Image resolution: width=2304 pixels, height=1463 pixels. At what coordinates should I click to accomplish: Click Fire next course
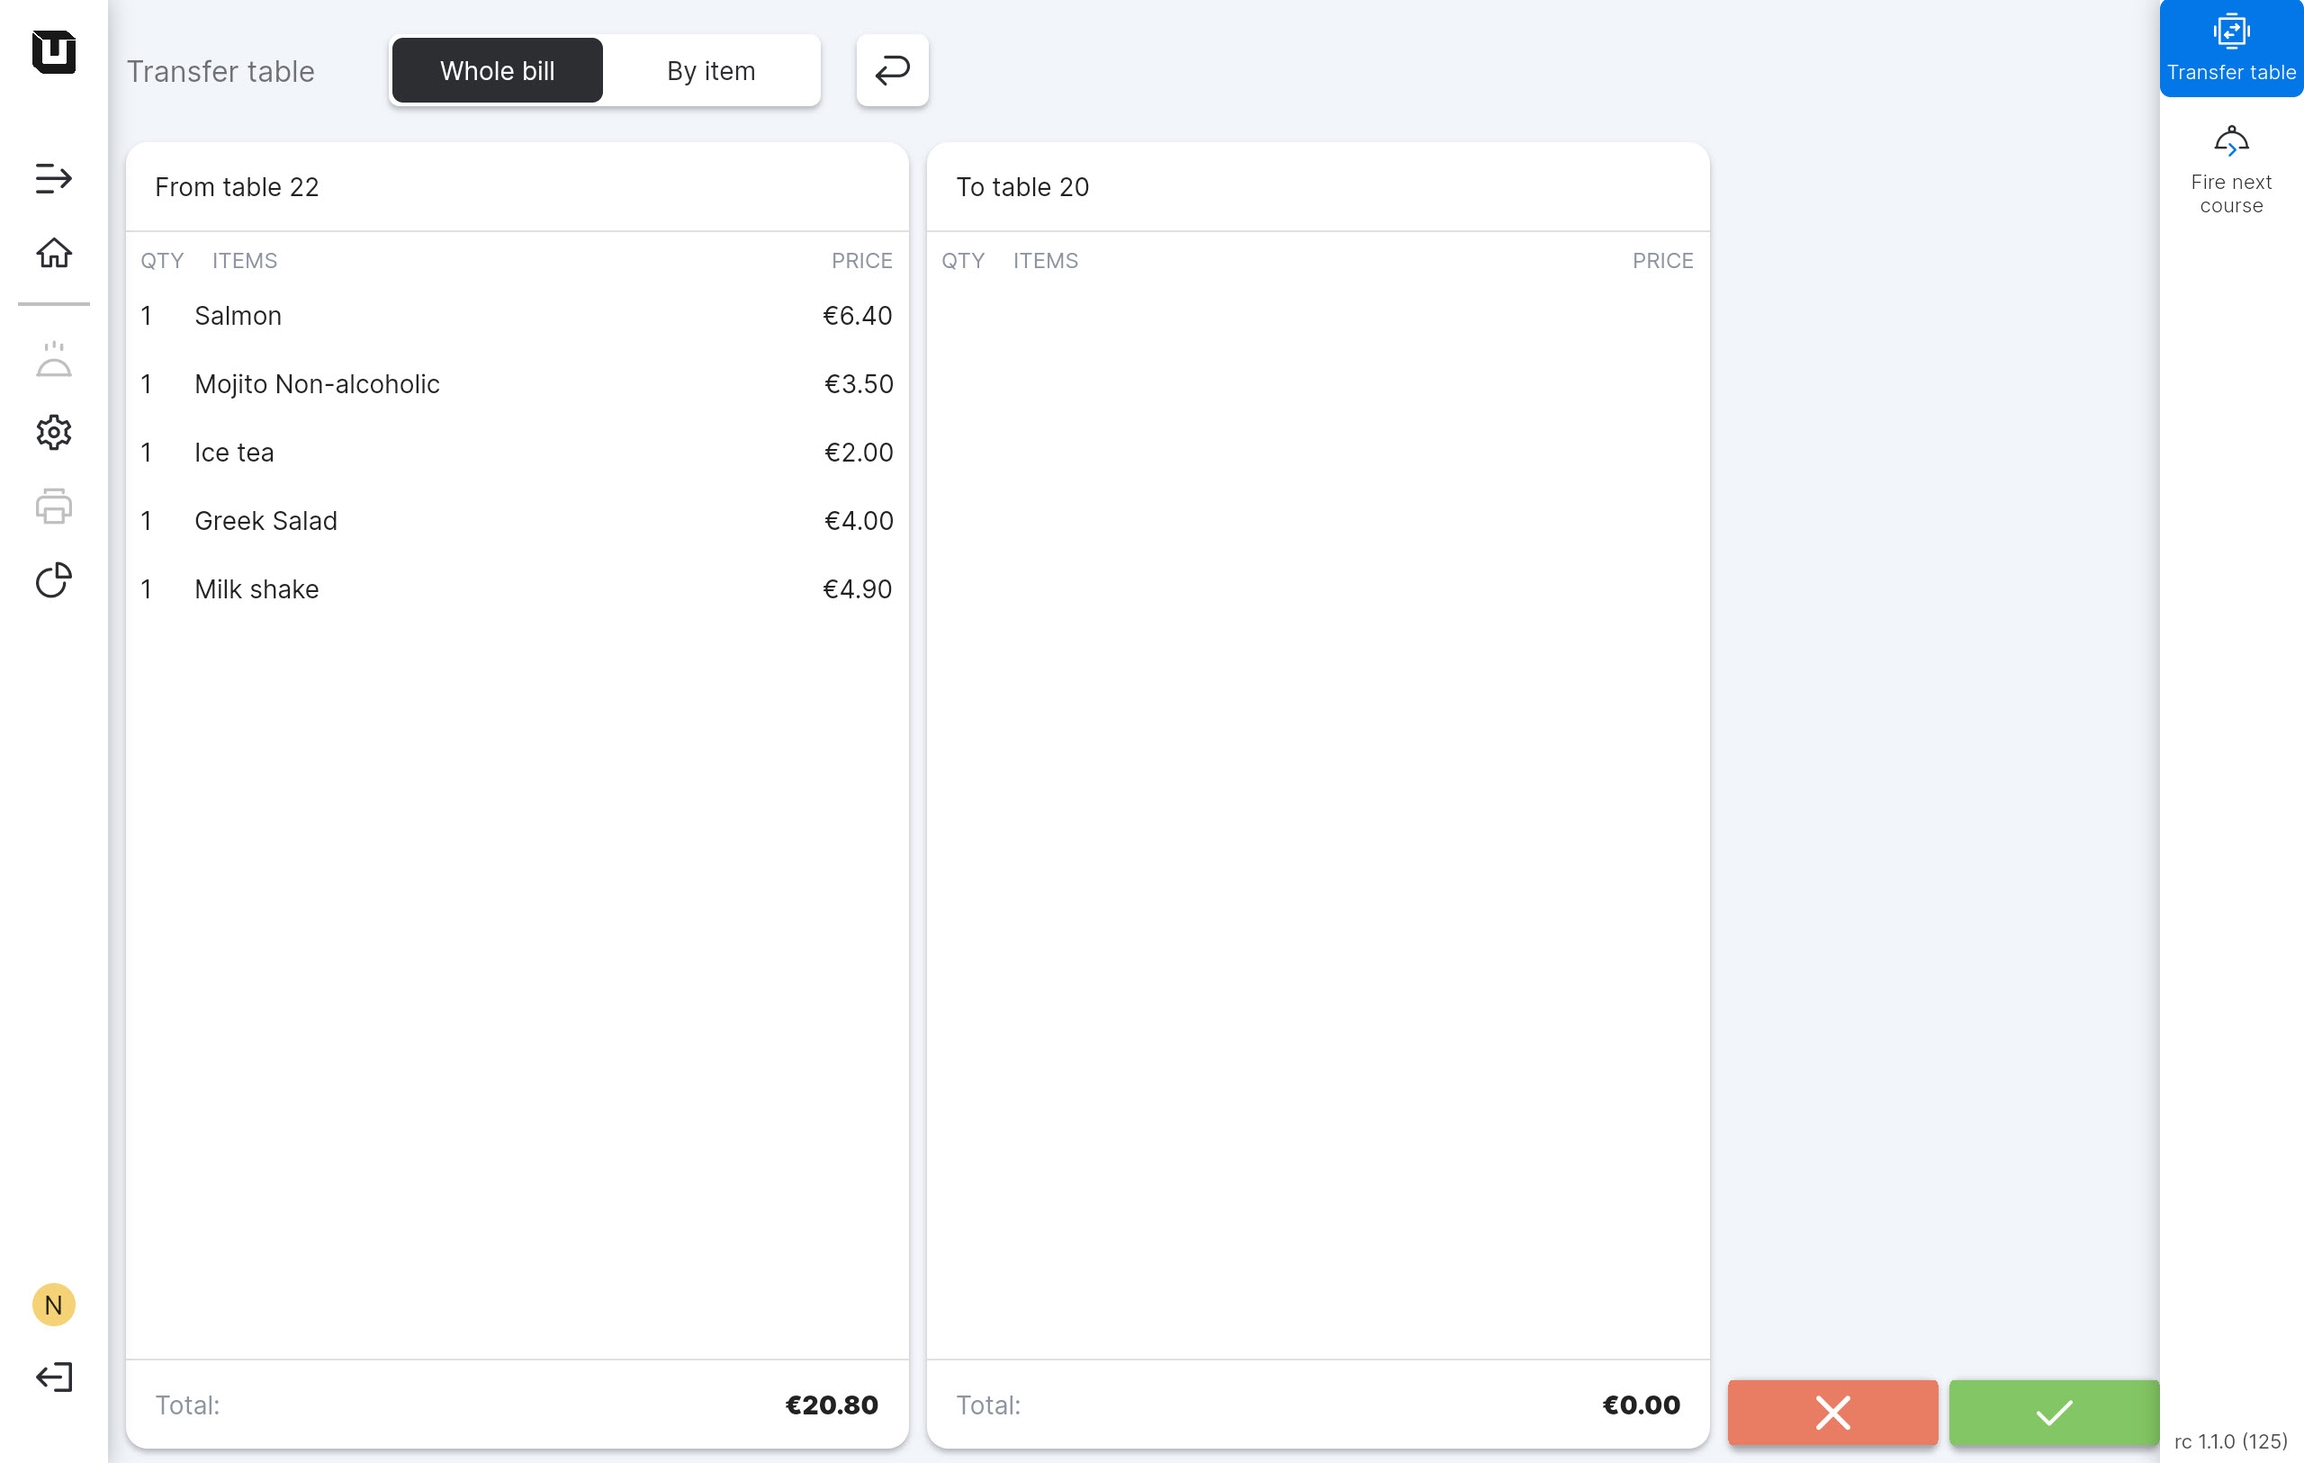tap(2231, 170)
